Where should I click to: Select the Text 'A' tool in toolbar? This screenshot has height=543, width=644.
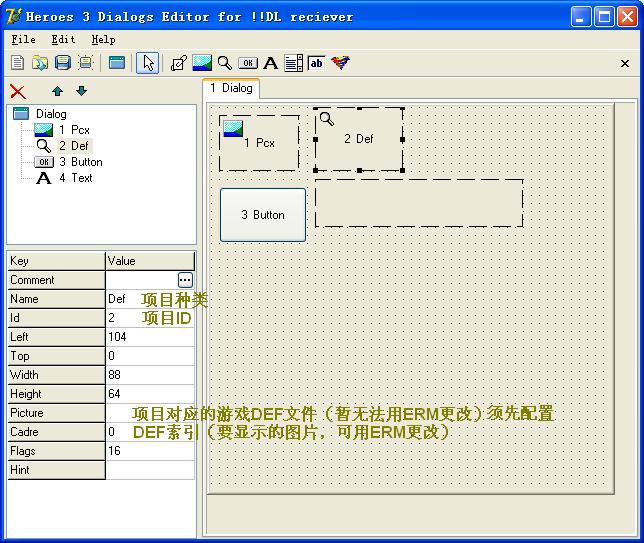[x=271, y=63]
